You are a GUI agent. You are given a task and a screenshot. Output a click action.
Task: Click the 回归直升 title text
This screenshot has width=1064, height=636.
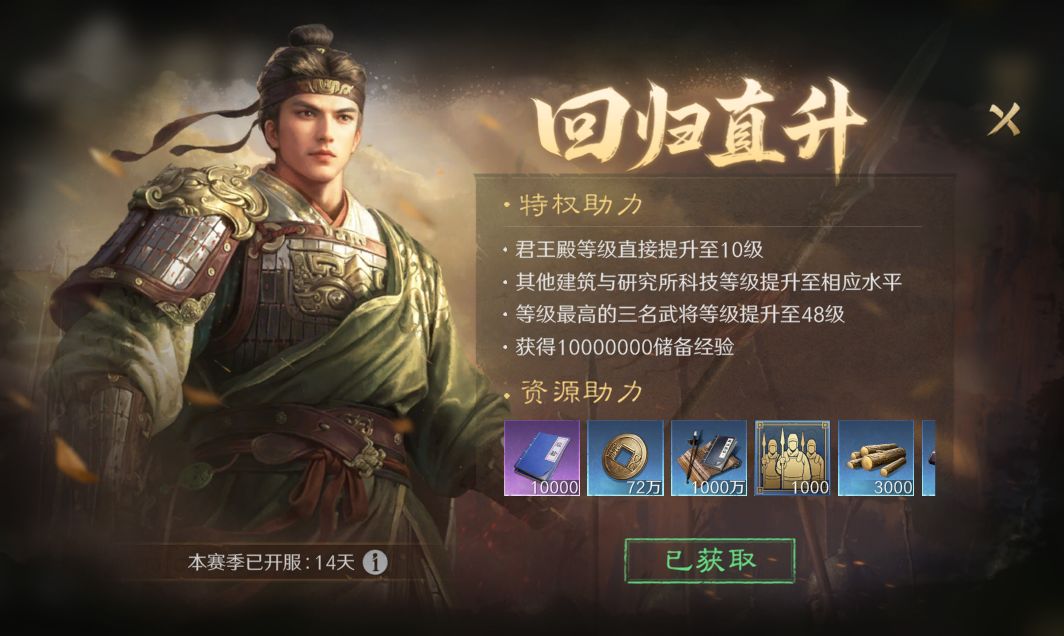[x=699, y=126]
